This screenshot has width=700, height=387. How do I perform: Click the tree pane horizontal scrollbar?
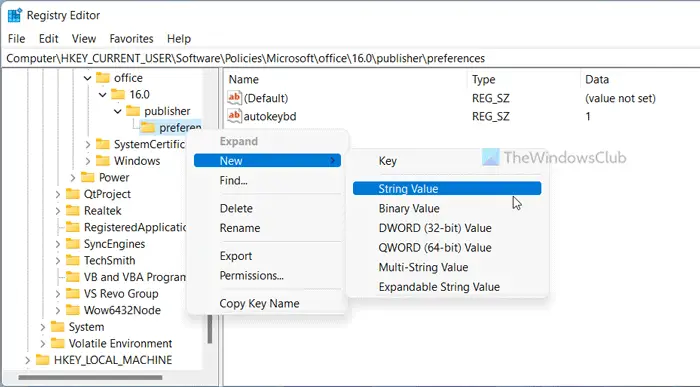(91, 378)
